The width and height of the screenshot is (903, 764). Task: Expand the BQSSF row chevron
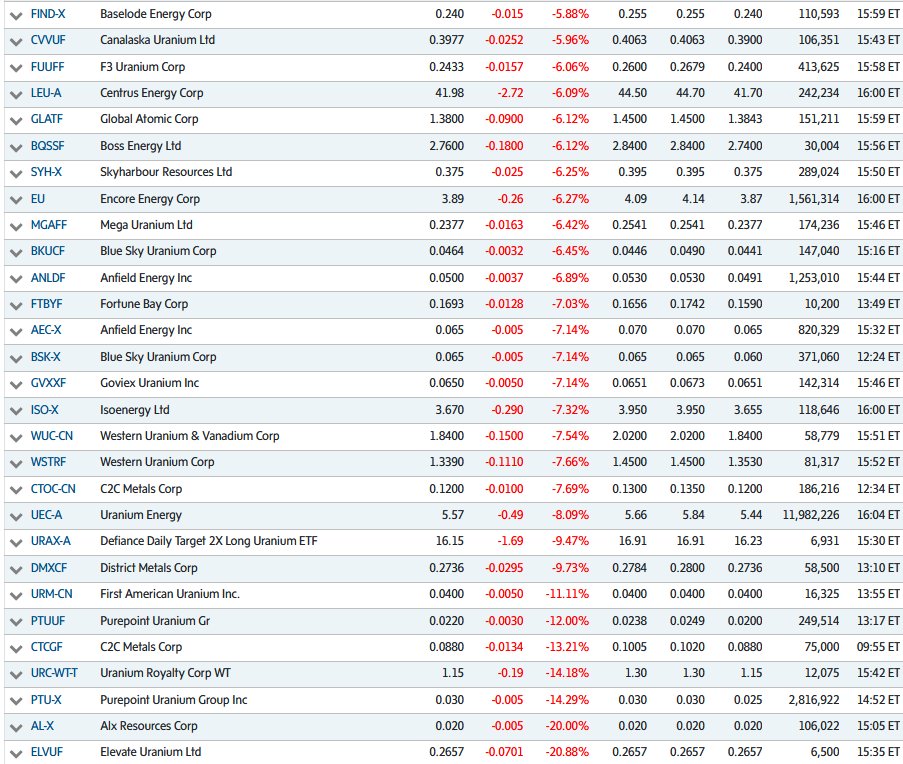point(16,147)
